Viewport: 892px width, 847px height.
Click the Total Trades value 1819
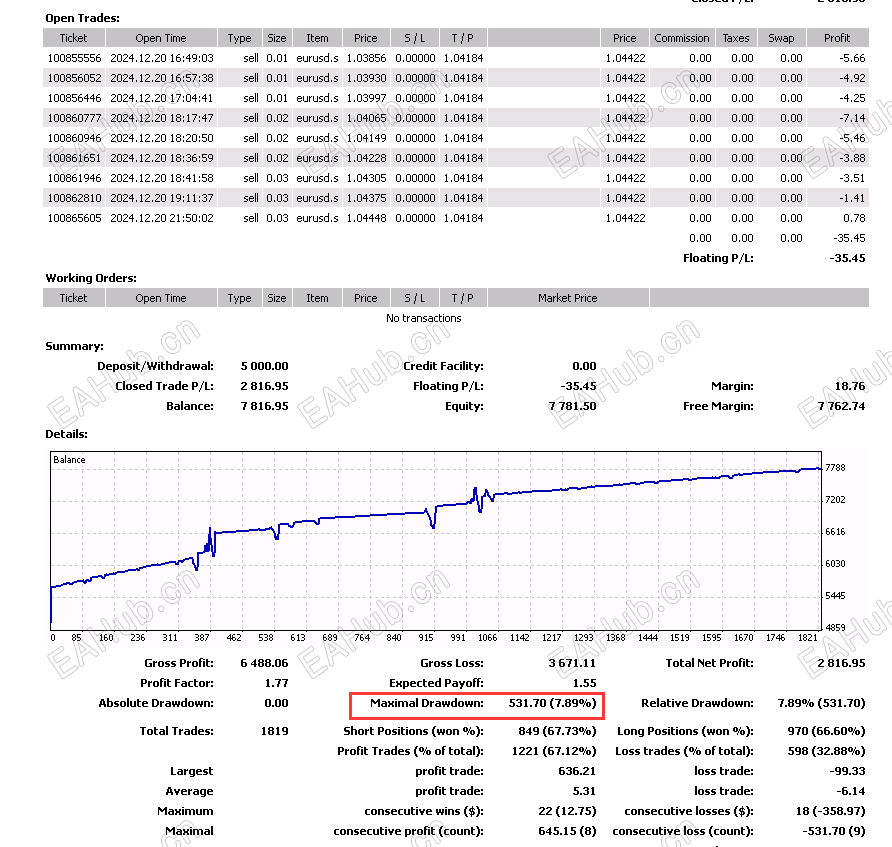point(275,730)
